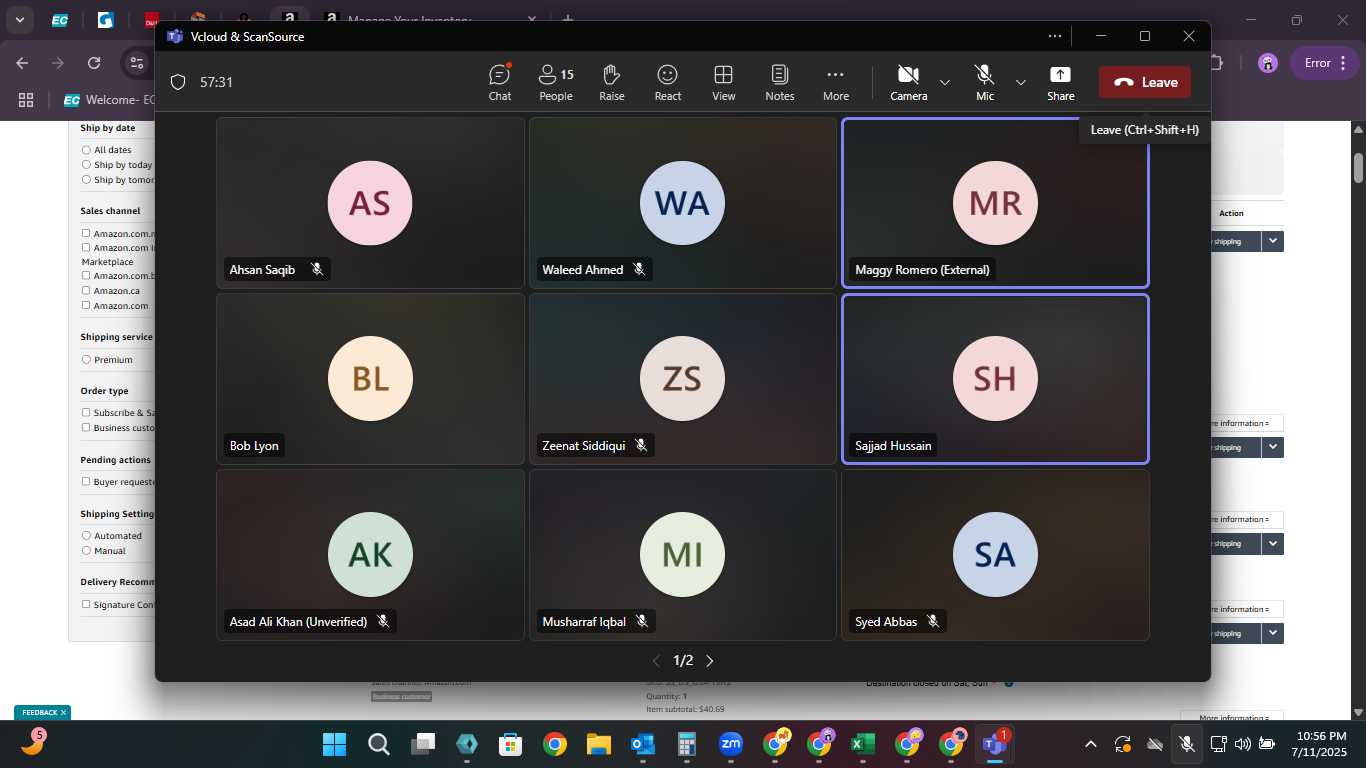Image resolution: width=1366 pixels, height=768 pixels.
Task: Share your screen content
Action: [1061, 82]
